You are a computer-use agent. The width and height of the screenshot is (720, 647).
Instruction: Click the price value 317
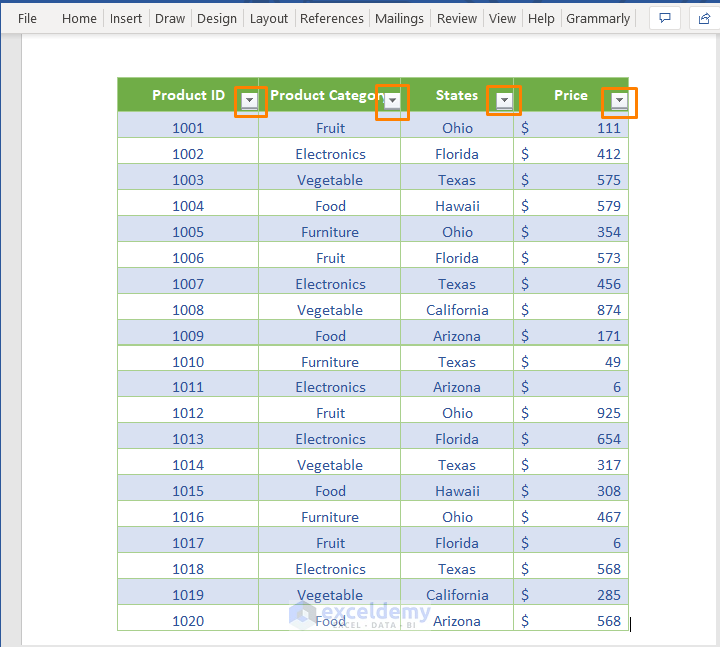point(608,465)
